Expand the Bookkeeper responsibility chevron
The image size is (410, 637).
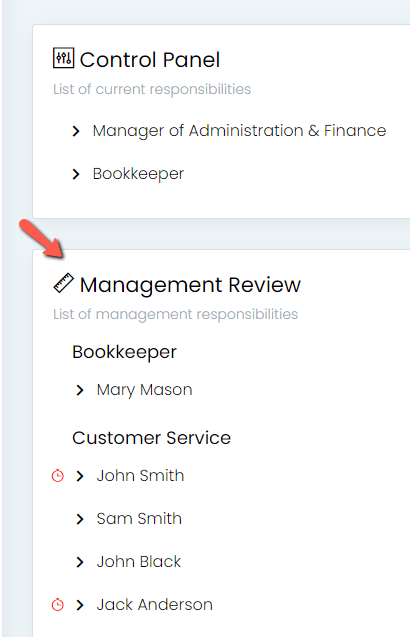pyautogui.click(x=76, y=174)
